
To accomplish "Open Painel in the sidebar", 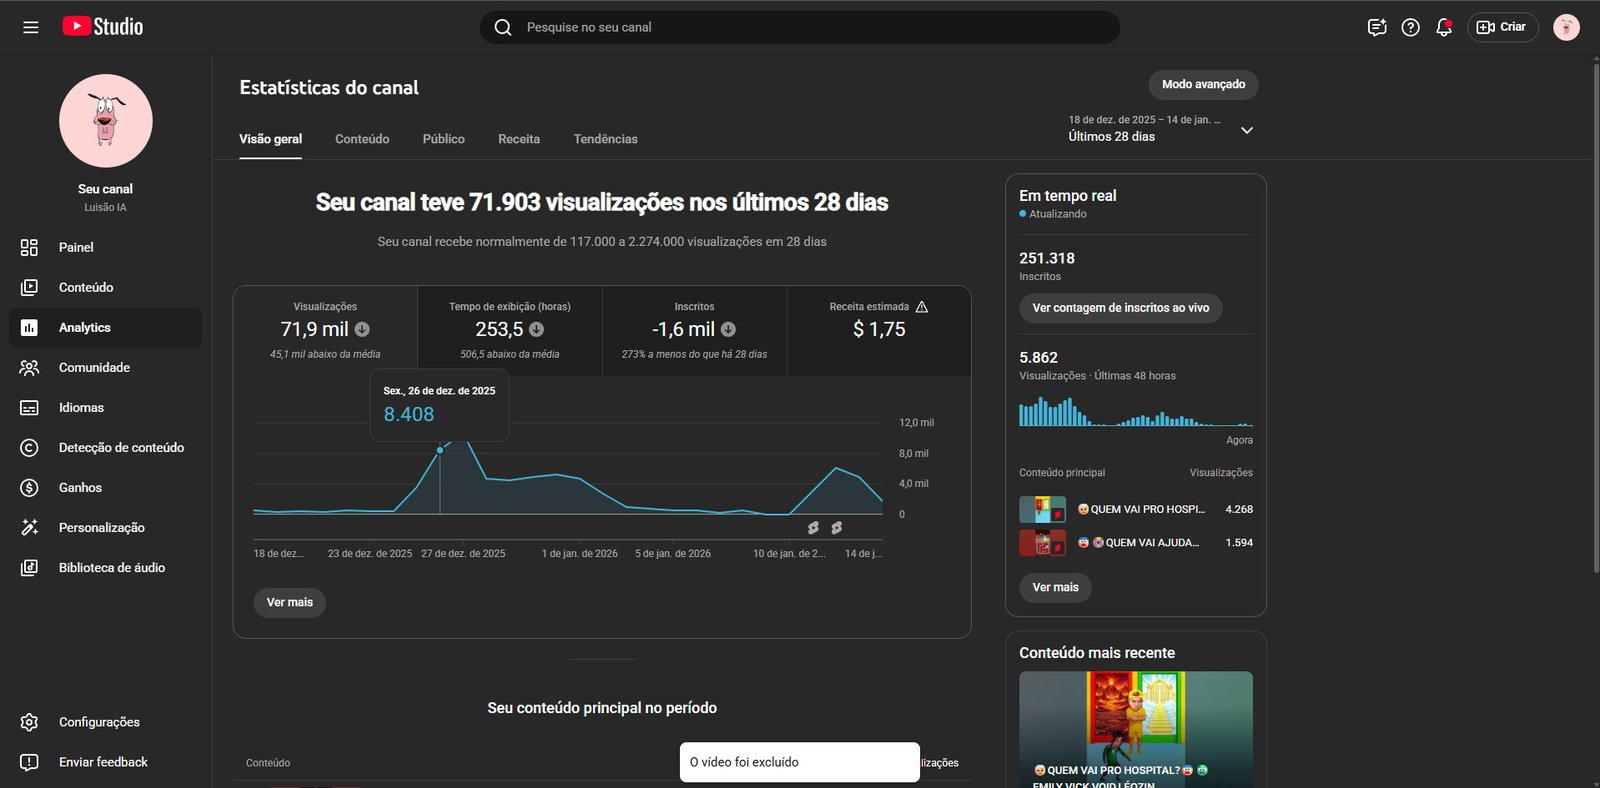I will coord(105,247).
